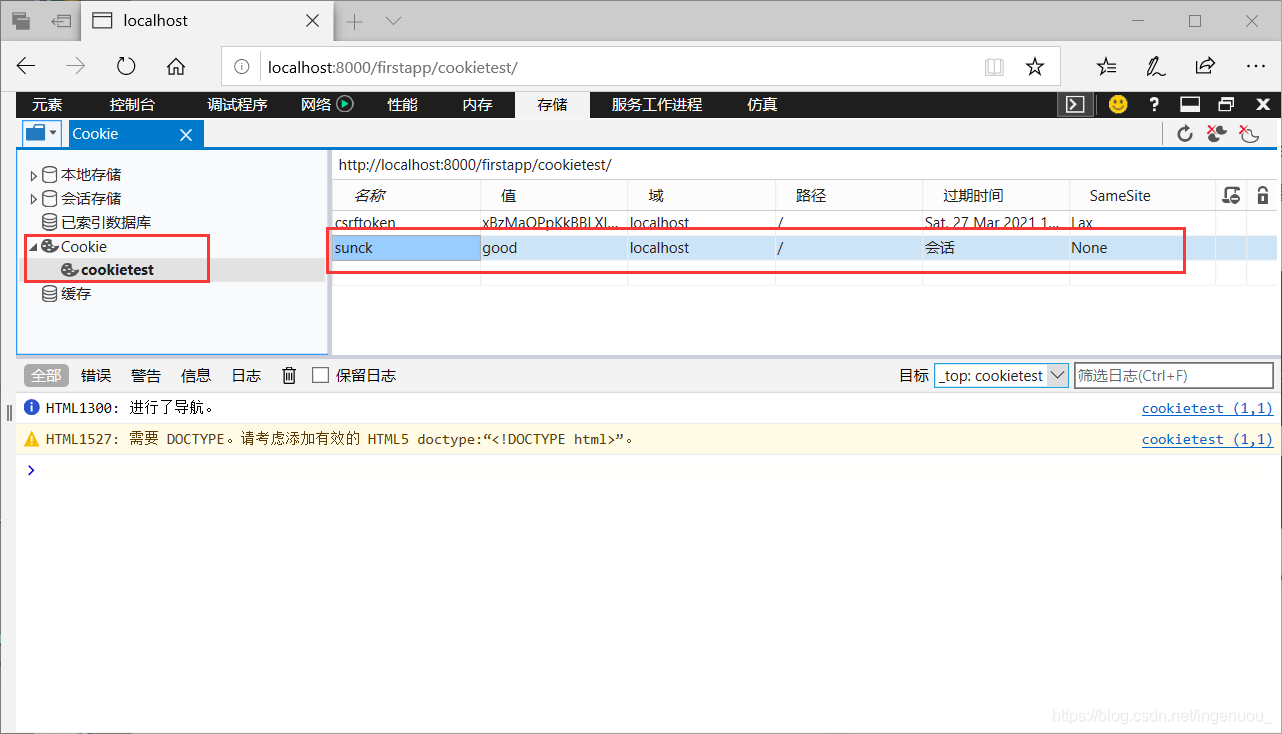Screen dimensions: 1282x734
Task: Set these tabs aside icon
Action: (61, 21)
